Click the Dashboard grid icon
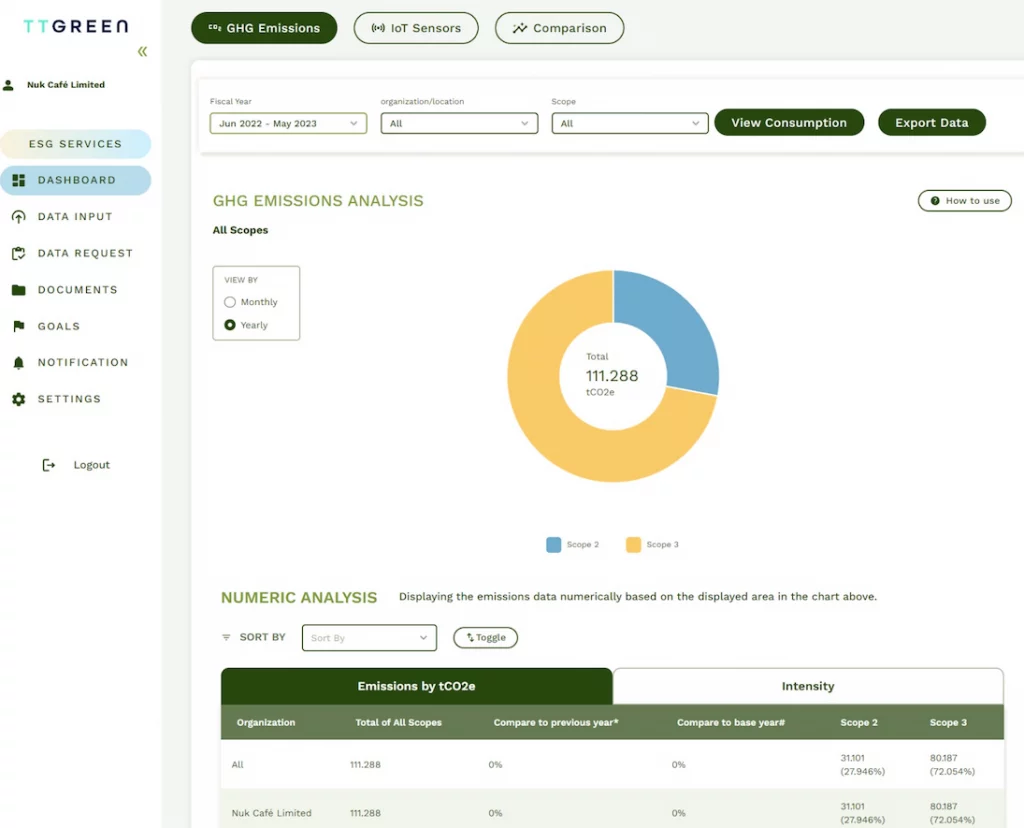Image resolution: width=1024 pixels, height=828 pixels. click(x=18, y=181)
